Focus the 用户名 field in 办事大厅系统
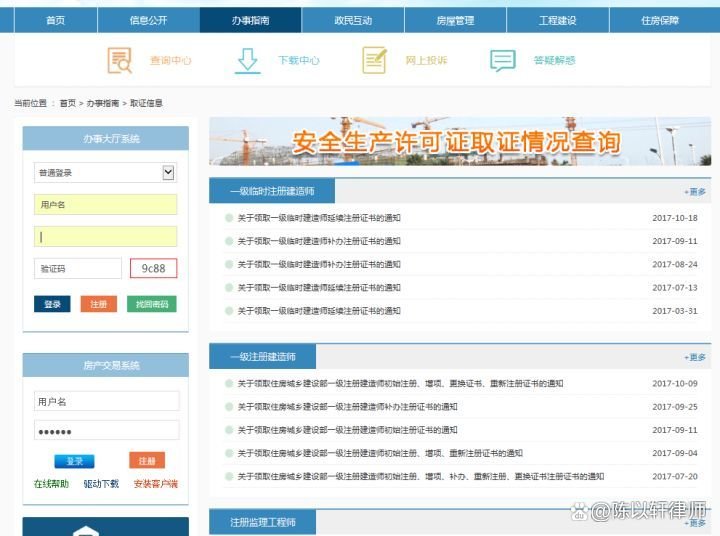 tap(105, 204)
